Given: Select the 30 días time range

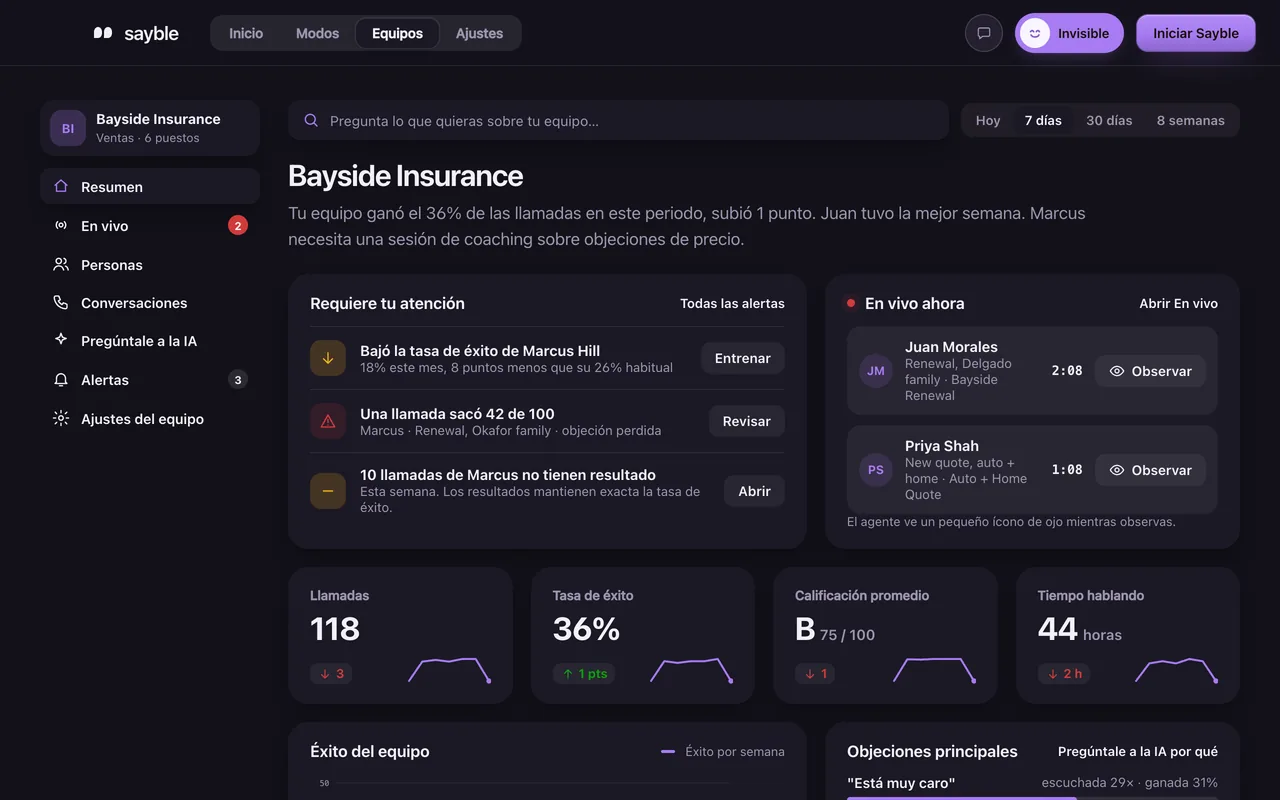Looking at the screenshot, I should 1109,120.
